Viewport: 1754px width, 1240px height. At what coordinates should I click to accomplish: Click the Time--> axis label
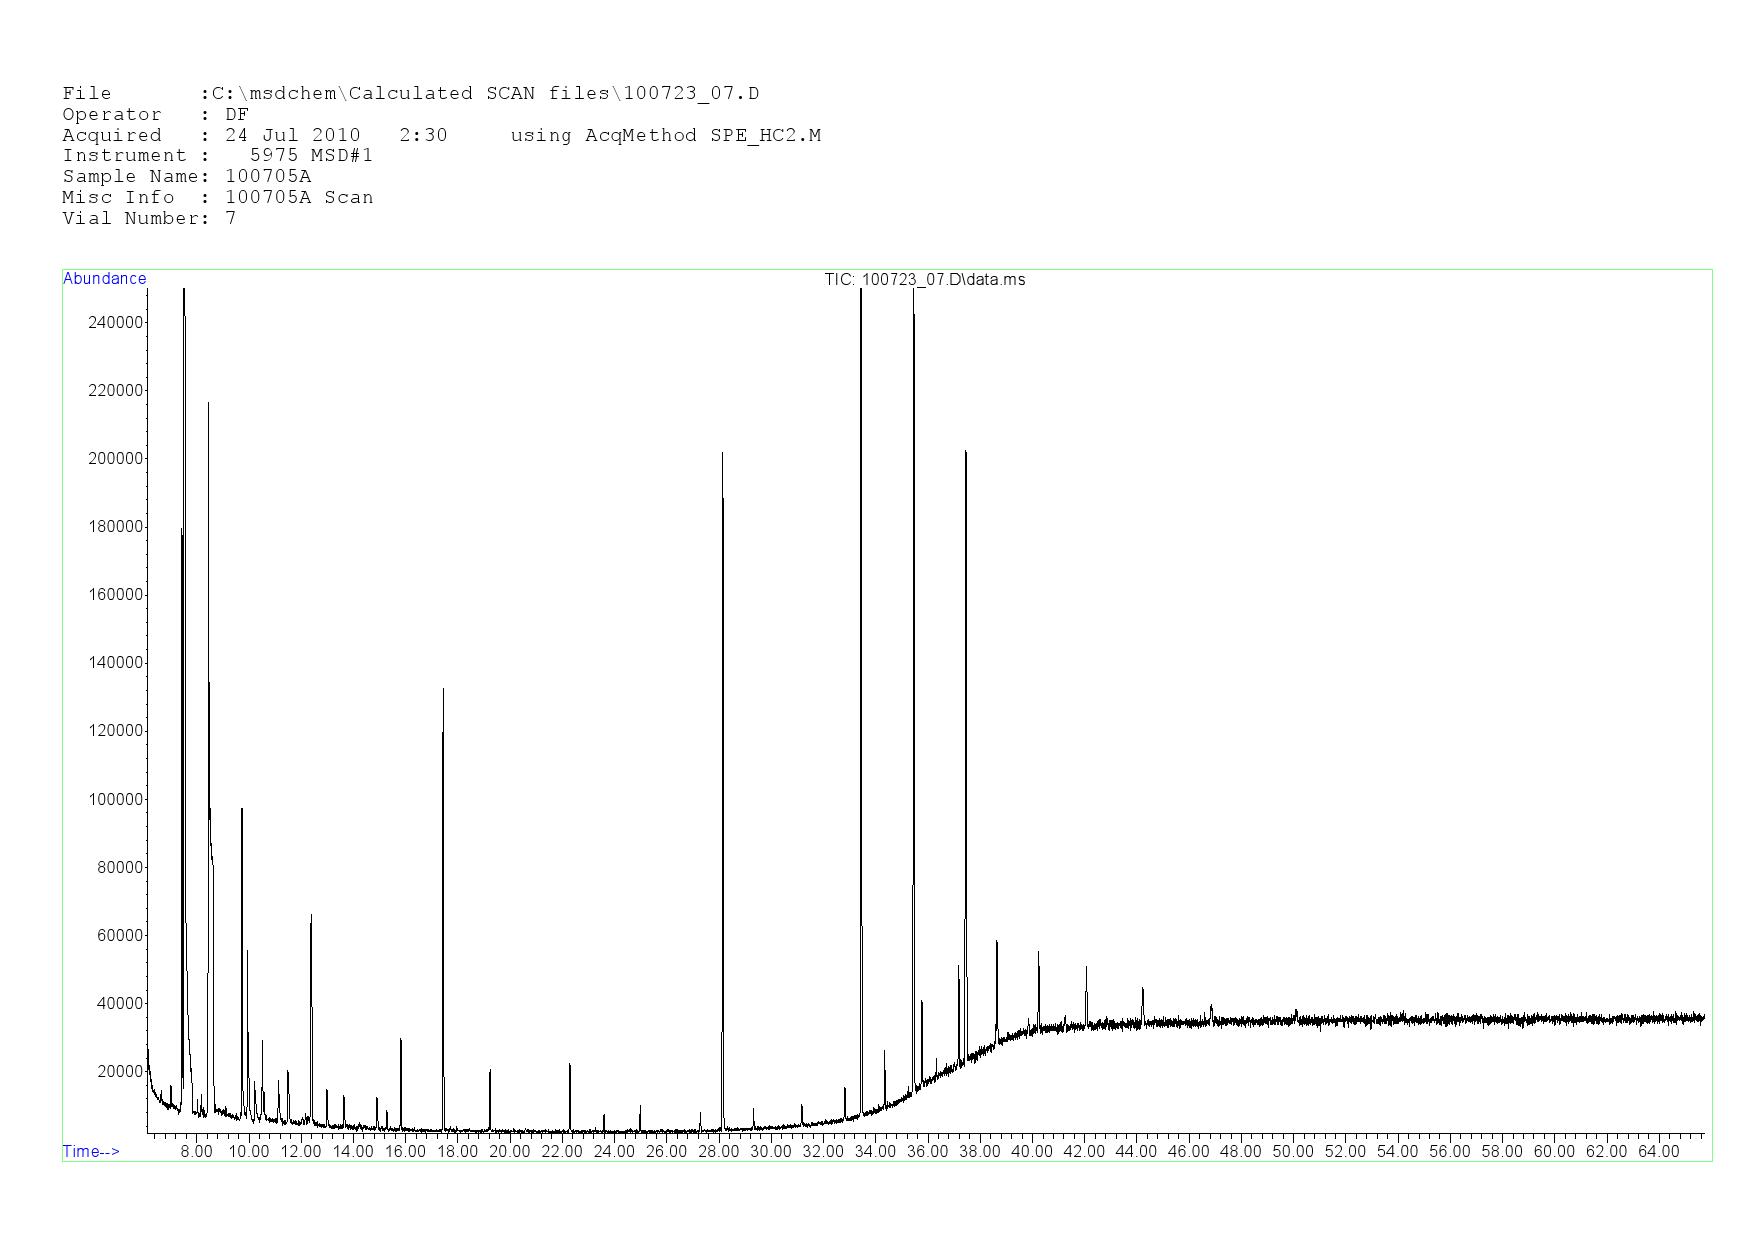91,1151
